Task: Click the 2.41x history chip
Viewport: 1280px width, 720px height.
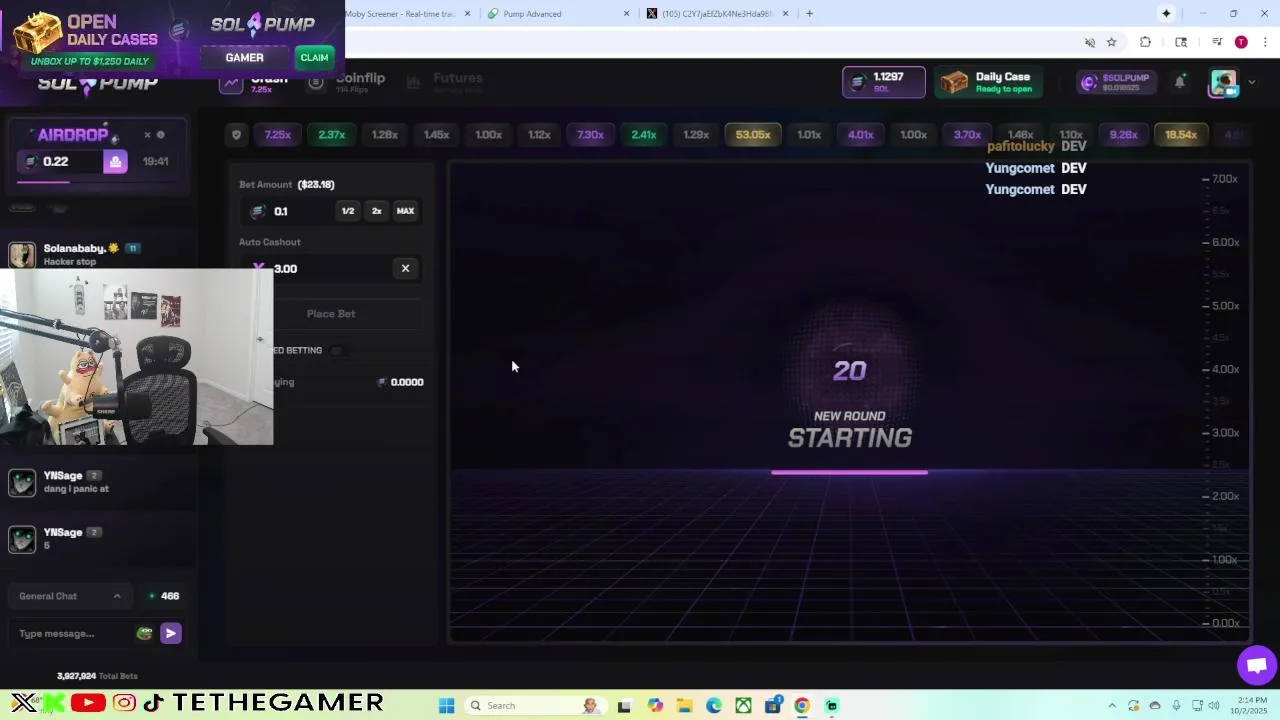Action: tap(644, 135)
